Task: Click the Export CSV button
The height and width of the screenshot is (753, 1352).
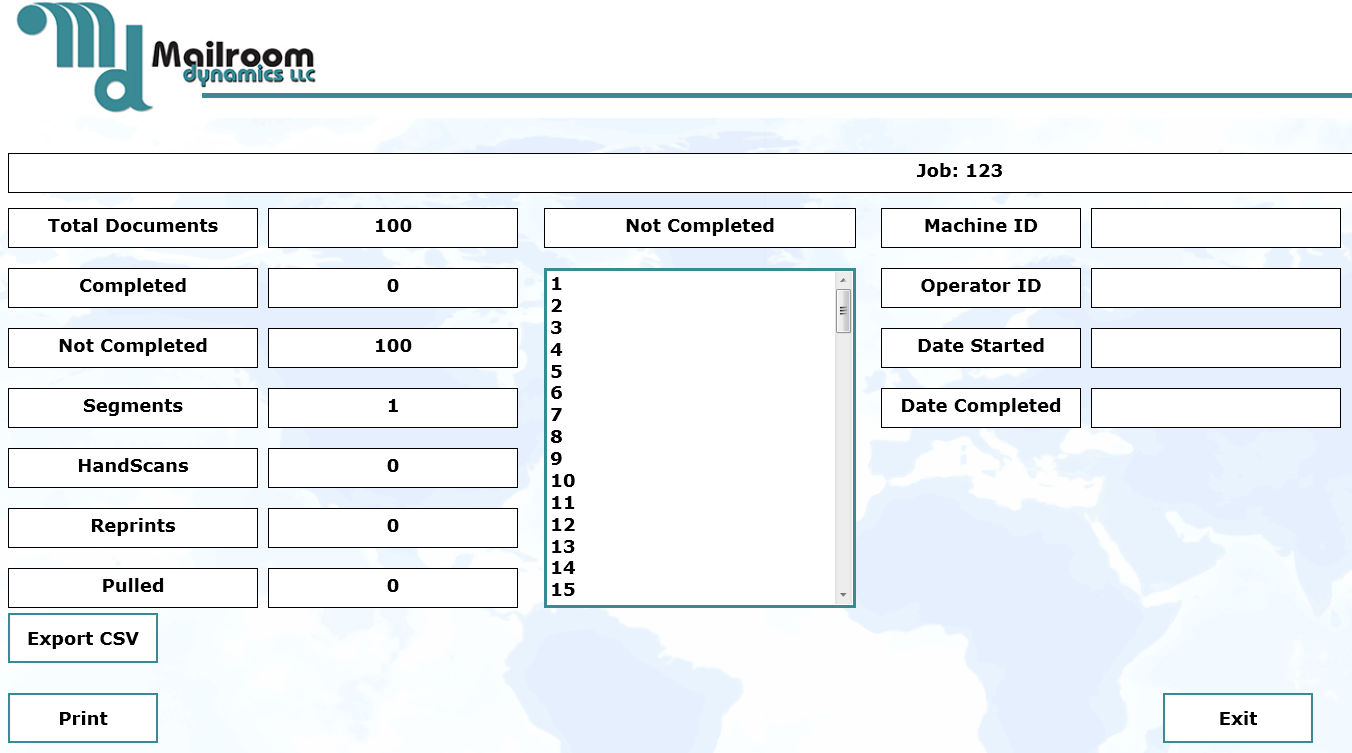Action: [x=83, y=637]
